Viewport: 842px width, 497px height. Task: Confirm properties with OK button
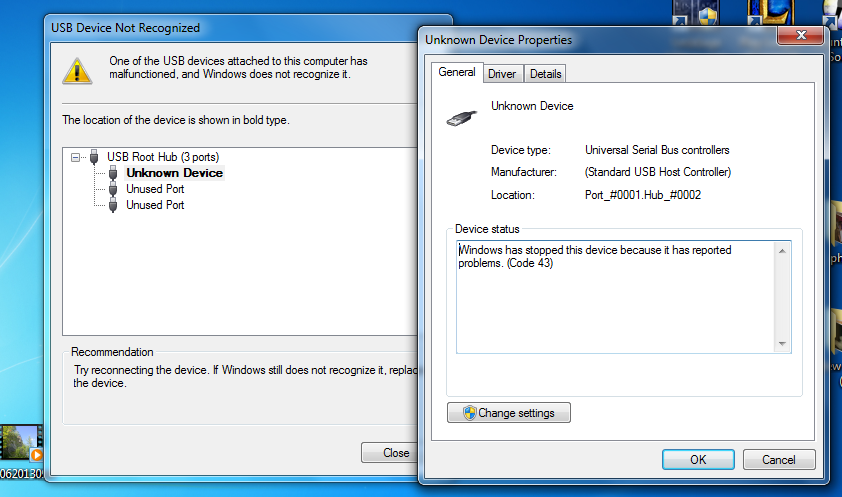(698, 460)
